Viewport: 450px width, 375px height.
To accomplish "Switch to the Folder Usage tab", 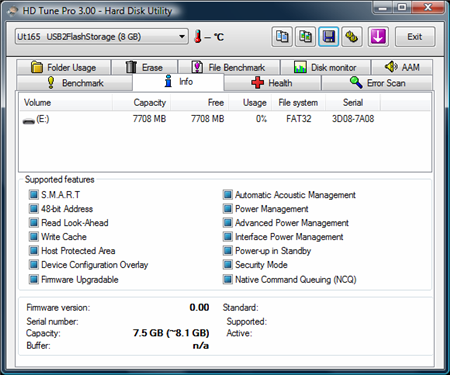I will [63, 67].
